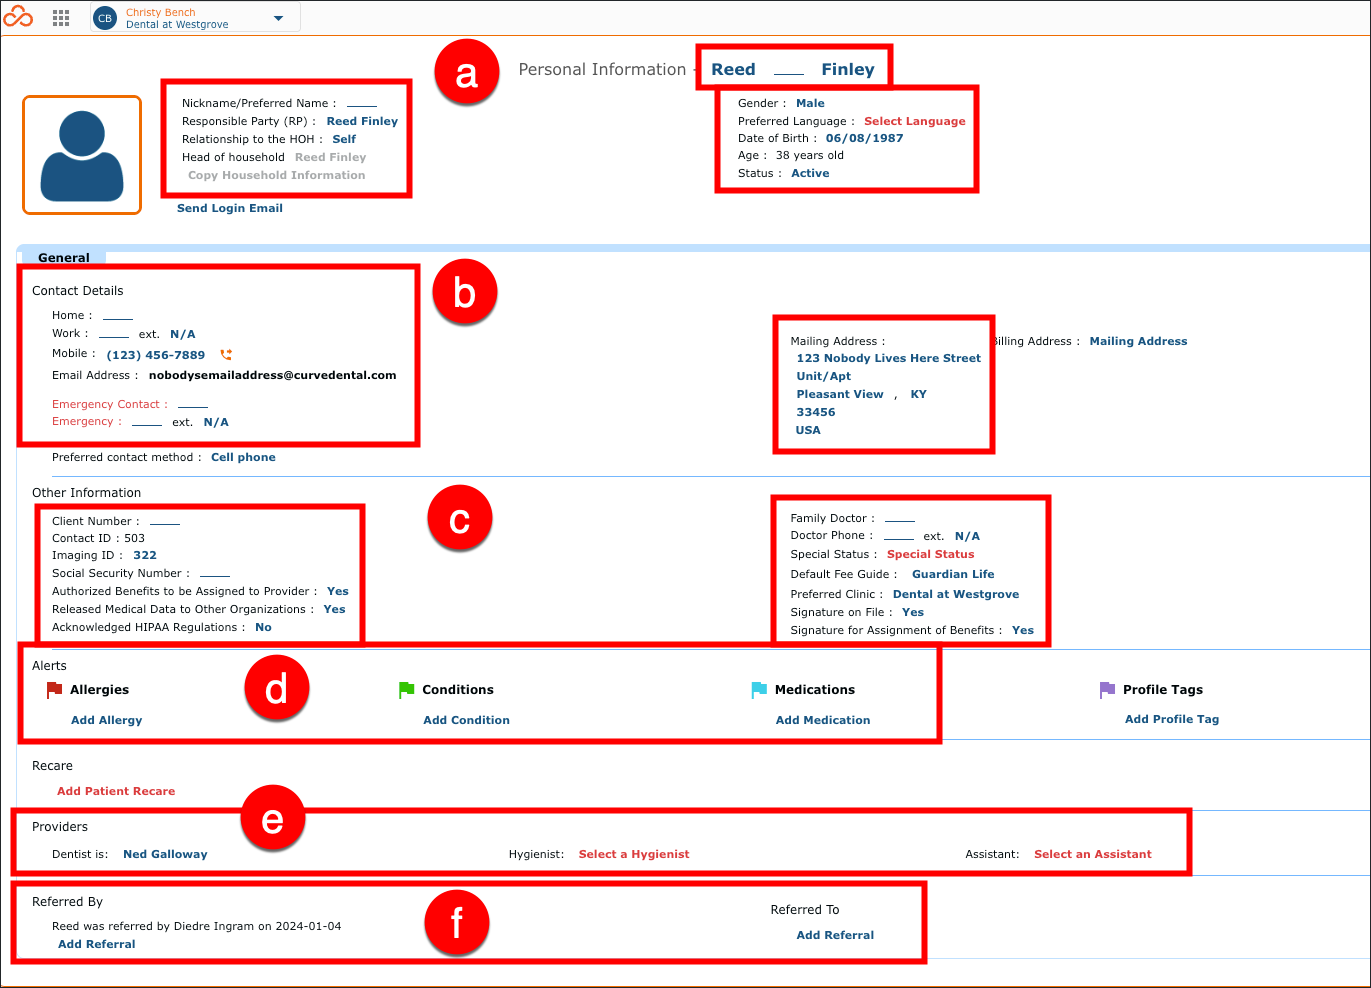Click the Curve Dental cloud logo
Viewport: 1371px width, 988px height.
pyautogui.click(x=18, y=17)
